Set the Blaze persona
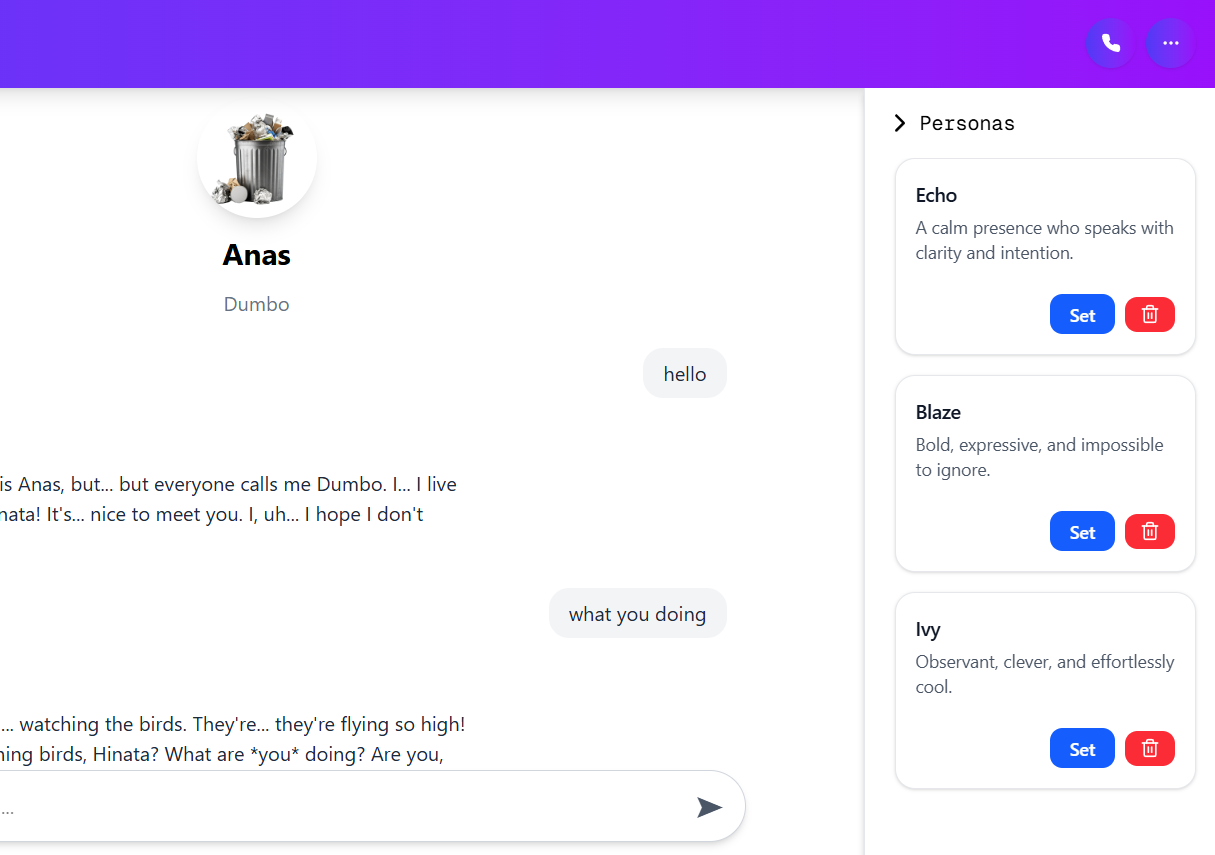Screen dimensions: 1215x855 click(1082, 532)
